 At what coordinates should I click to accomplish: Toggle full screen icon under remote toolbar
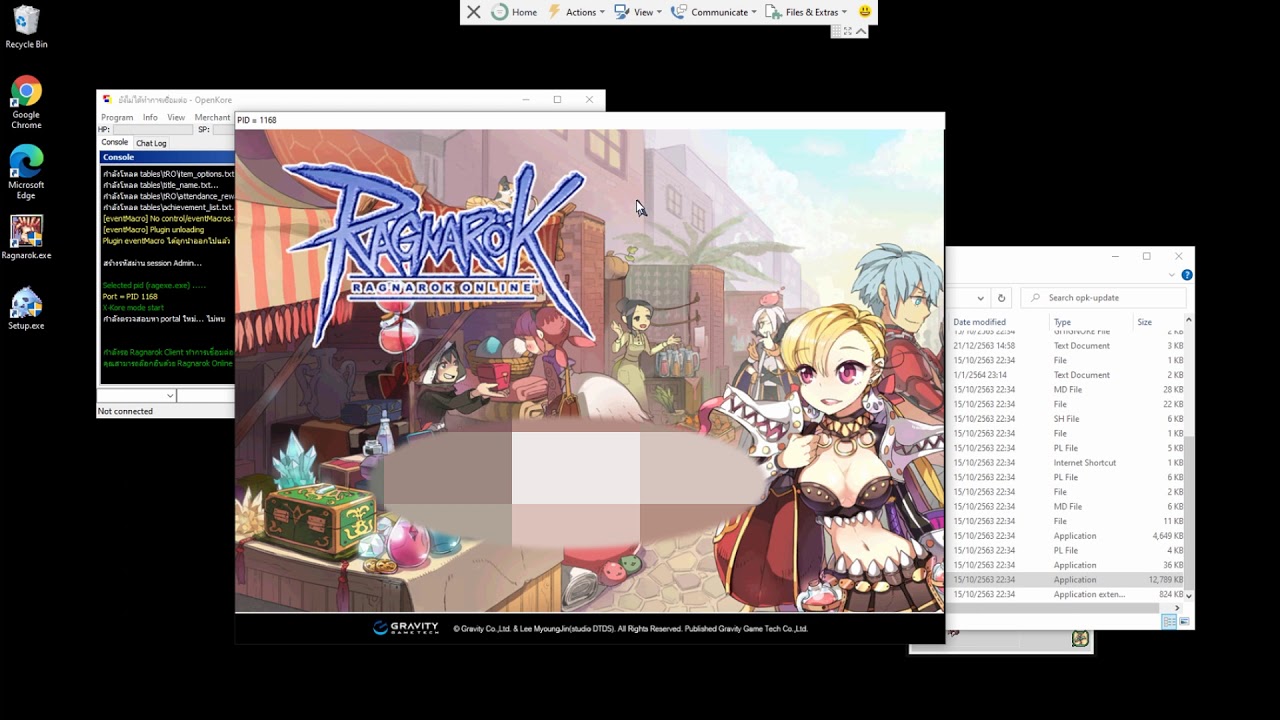(848, 31)
